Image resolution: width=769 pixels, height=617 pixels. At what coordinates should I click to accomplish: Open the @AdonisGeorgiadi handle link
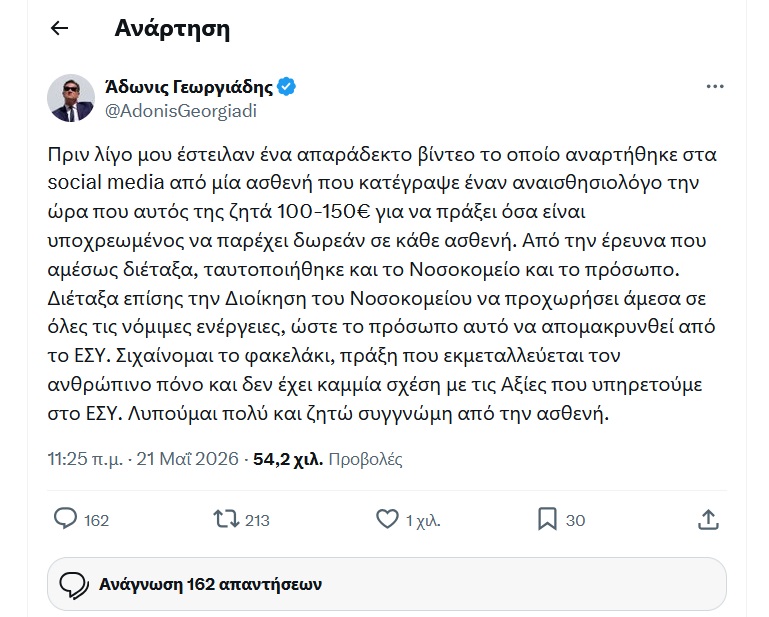pos(181,111)
